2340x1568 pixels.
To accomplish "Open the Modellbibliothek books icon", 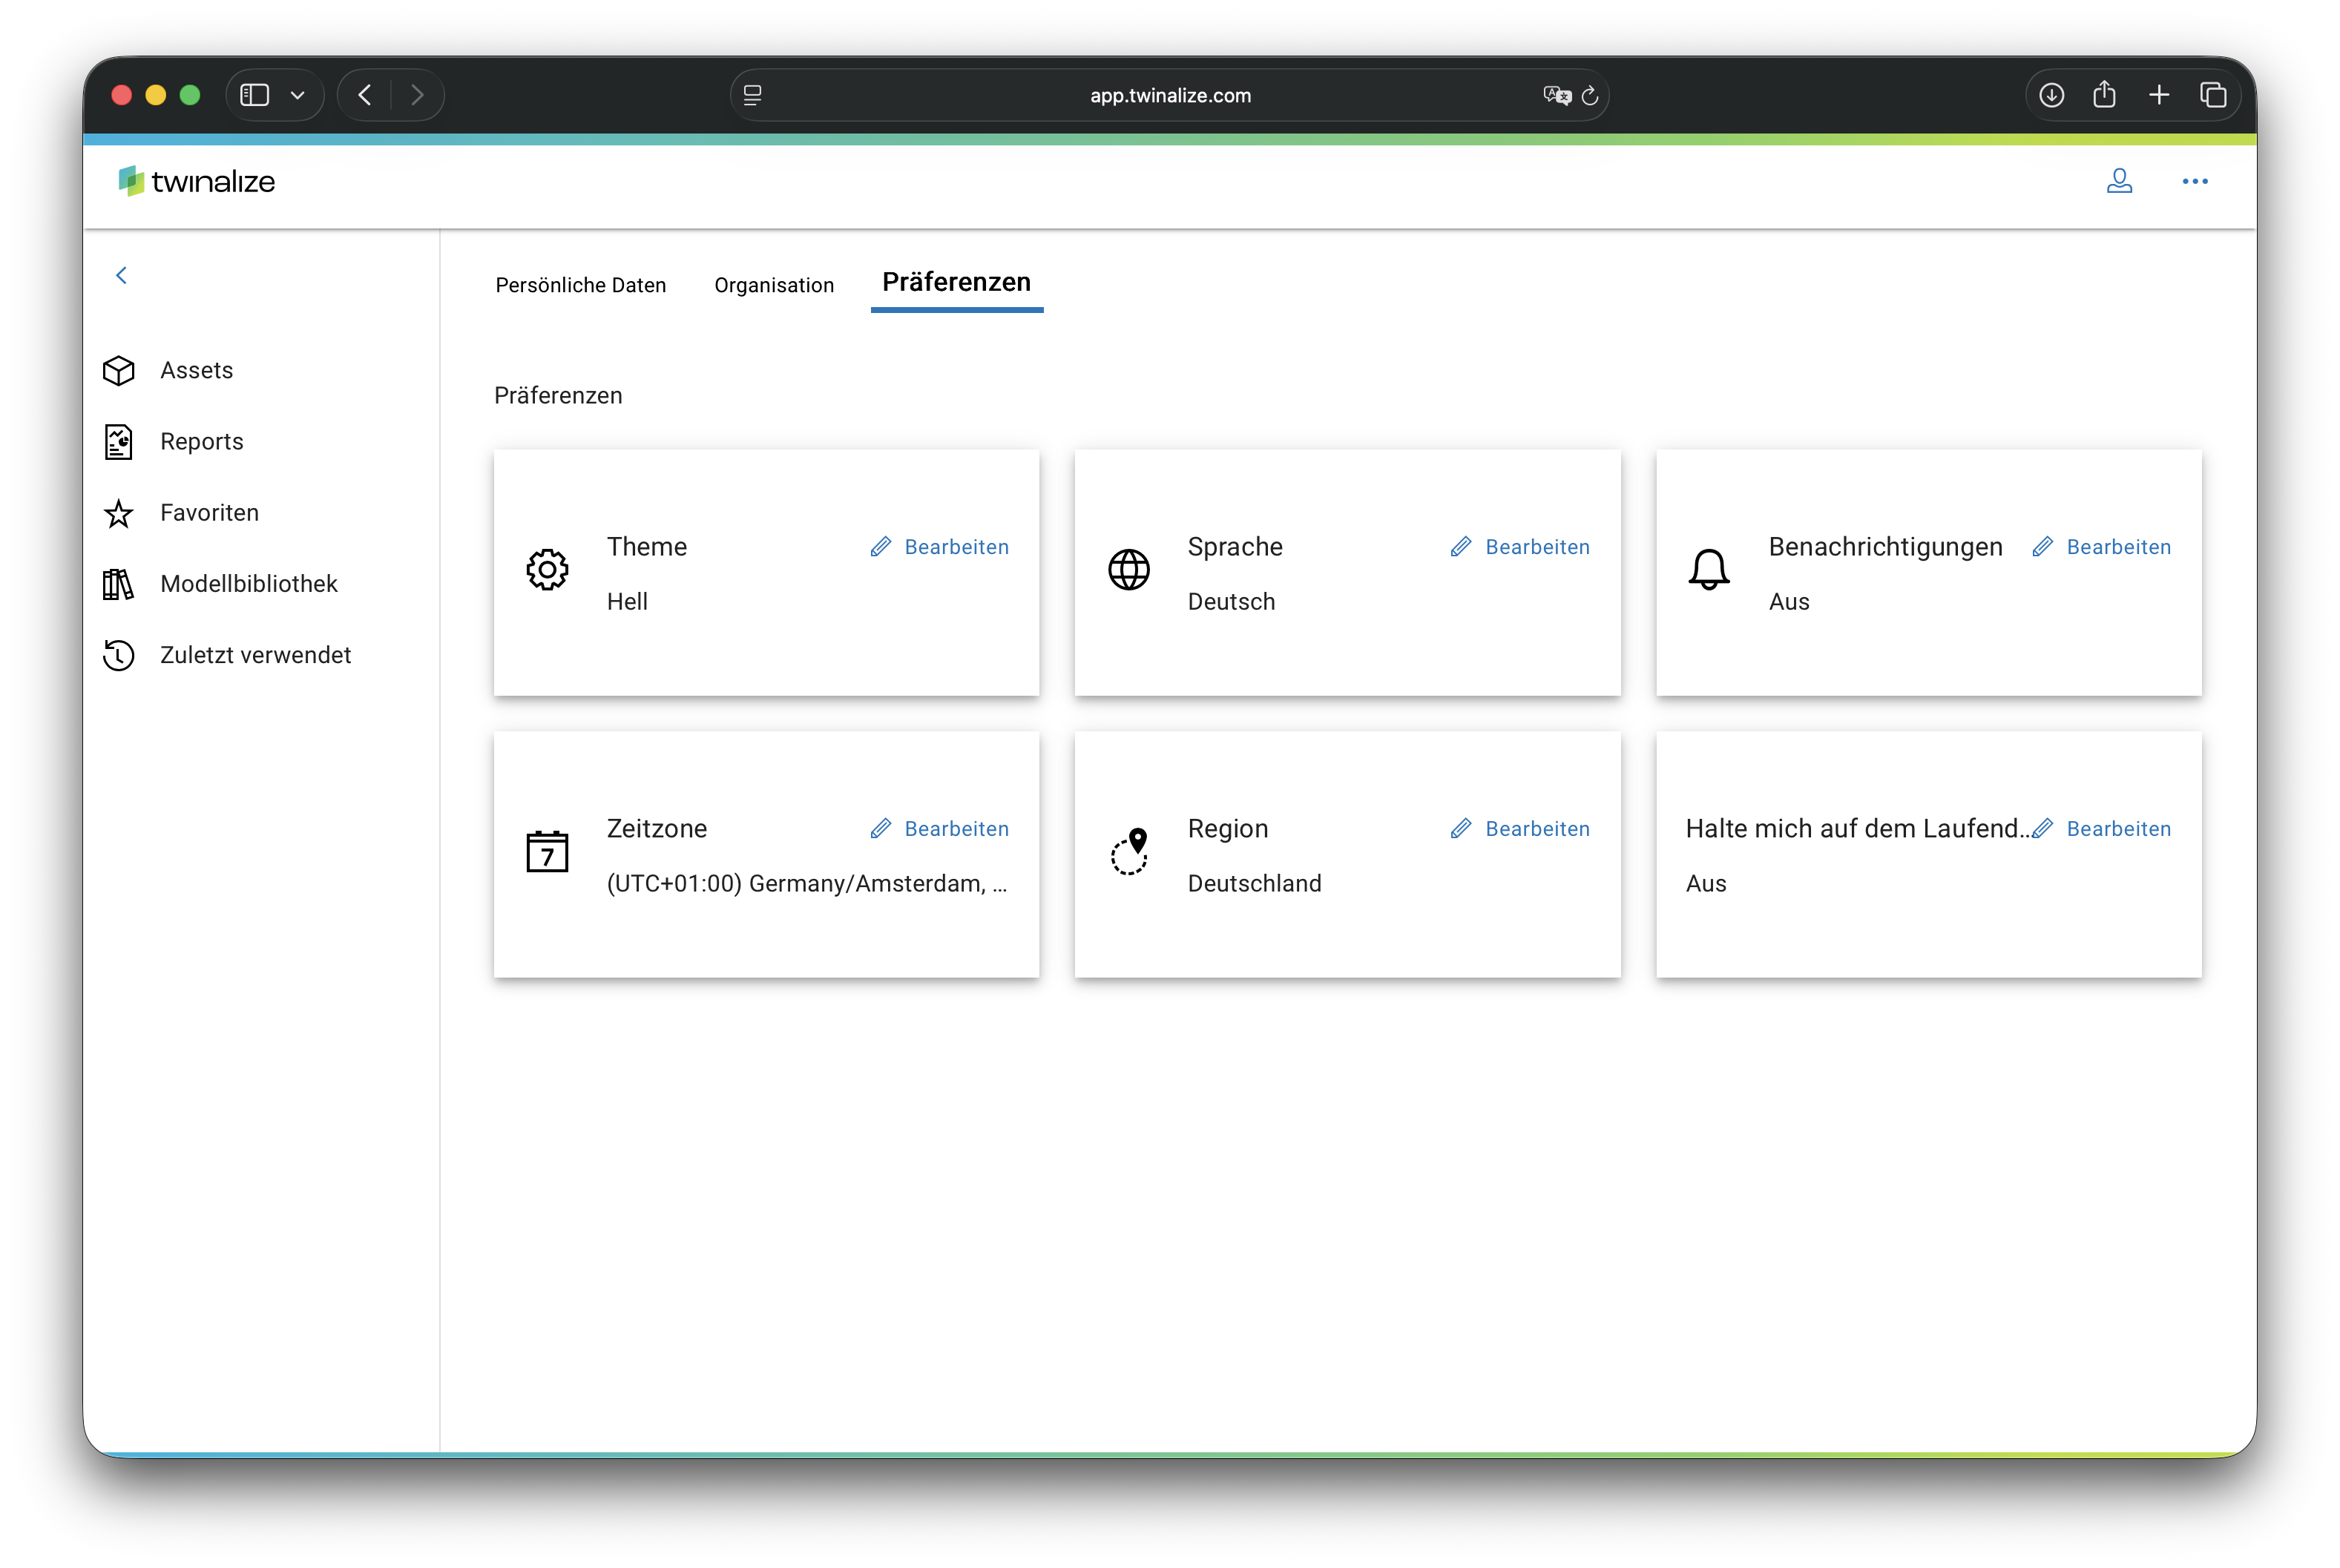I will 119,584.
